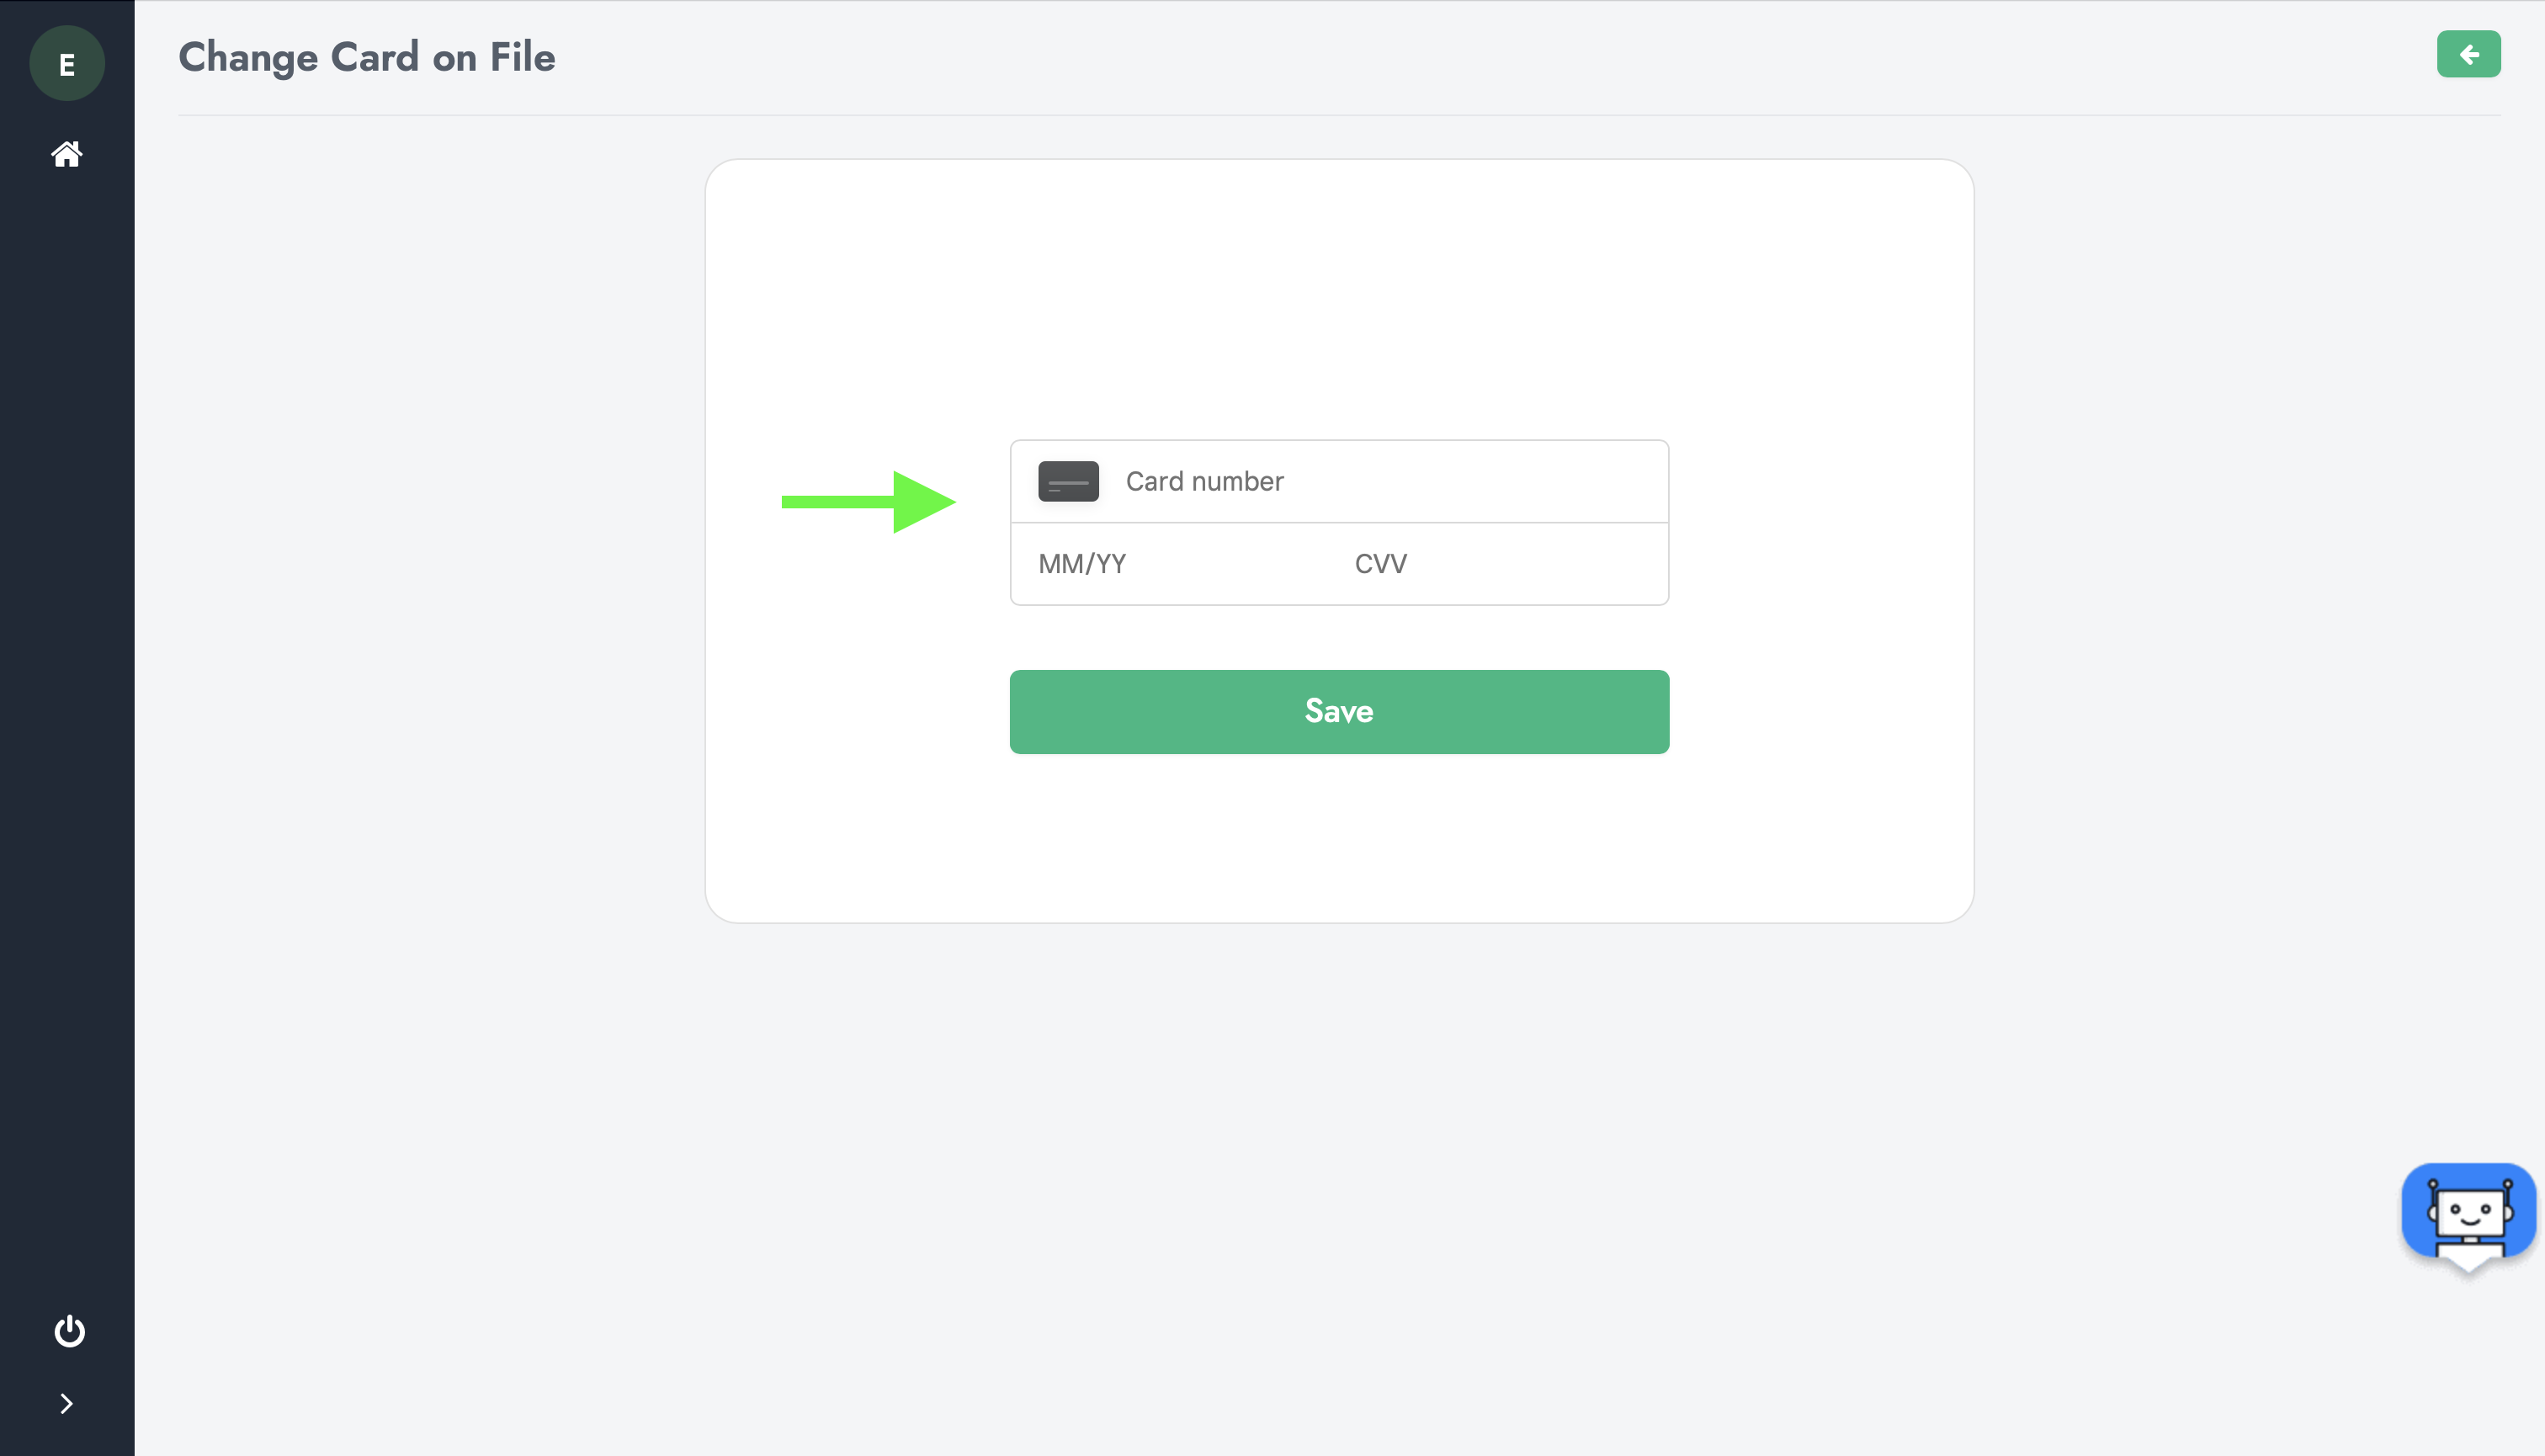
Task: Click the E user avatar
Action: 67,64
